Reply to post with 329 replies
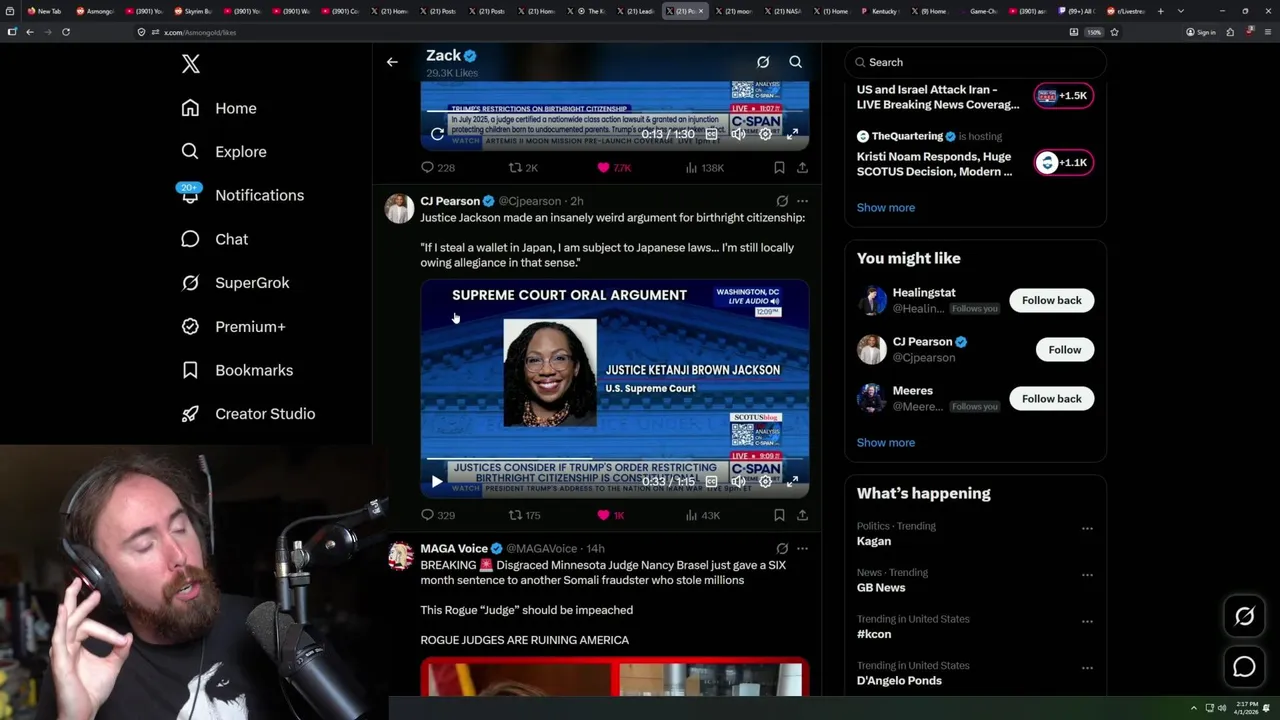Screen dimensions: 1280x720 (x=437, y=515)
